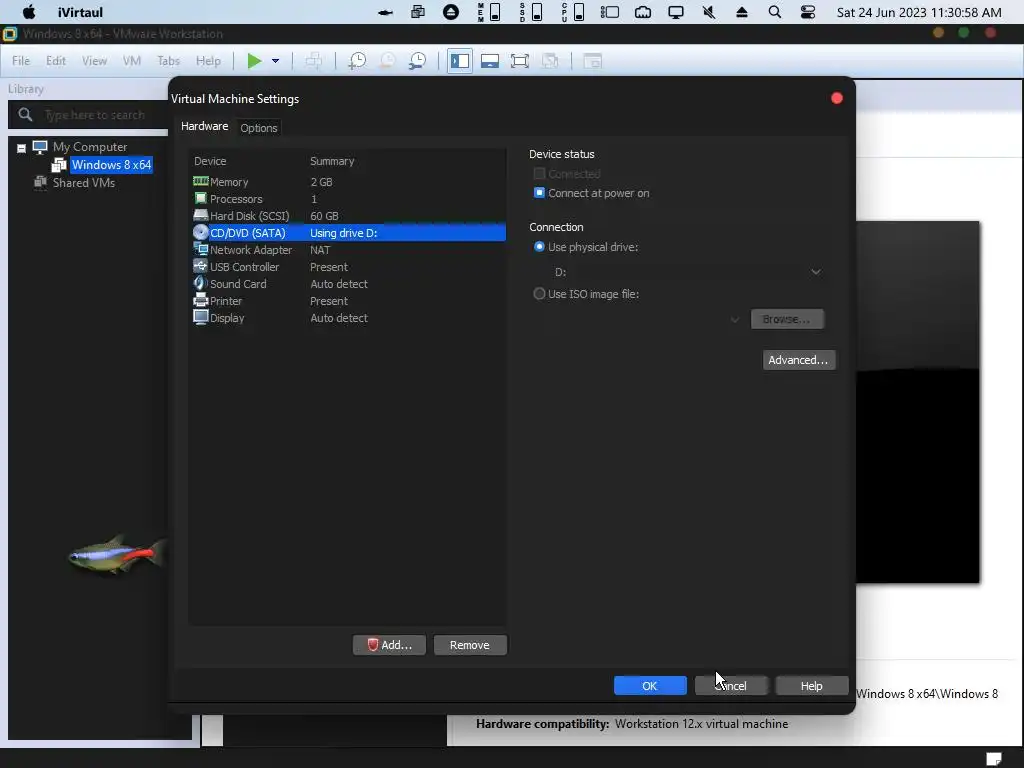Click the Browse... button
This screenshot has width=1024, height=768.
(787, 319)
